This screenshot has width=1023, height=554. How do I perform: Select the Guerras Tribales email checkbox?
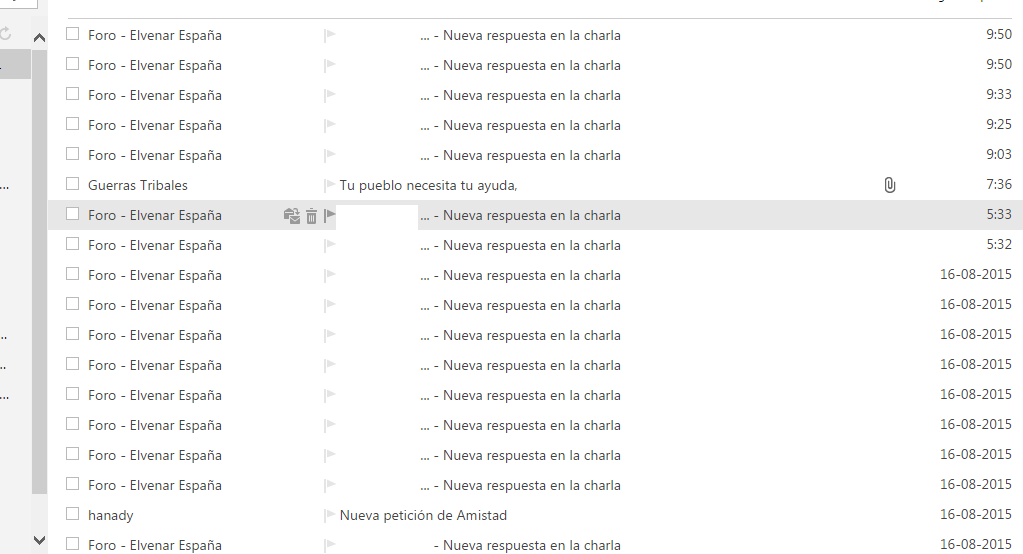click(72, 184)
